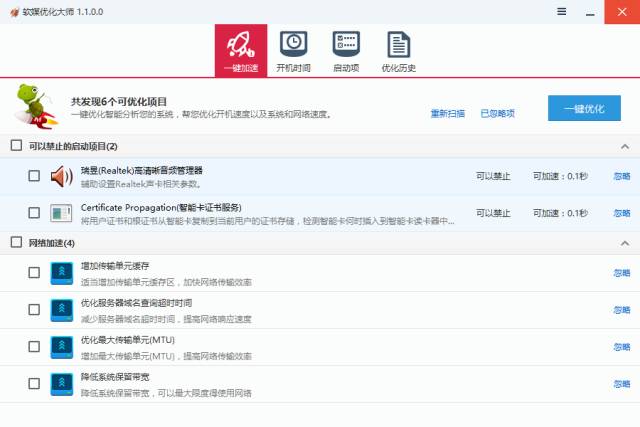Image resolution: width=640 pixels, height=427 pixels.
Task: Ignore the 增加传输单元缓存 item
Action: tap(622, 273)
